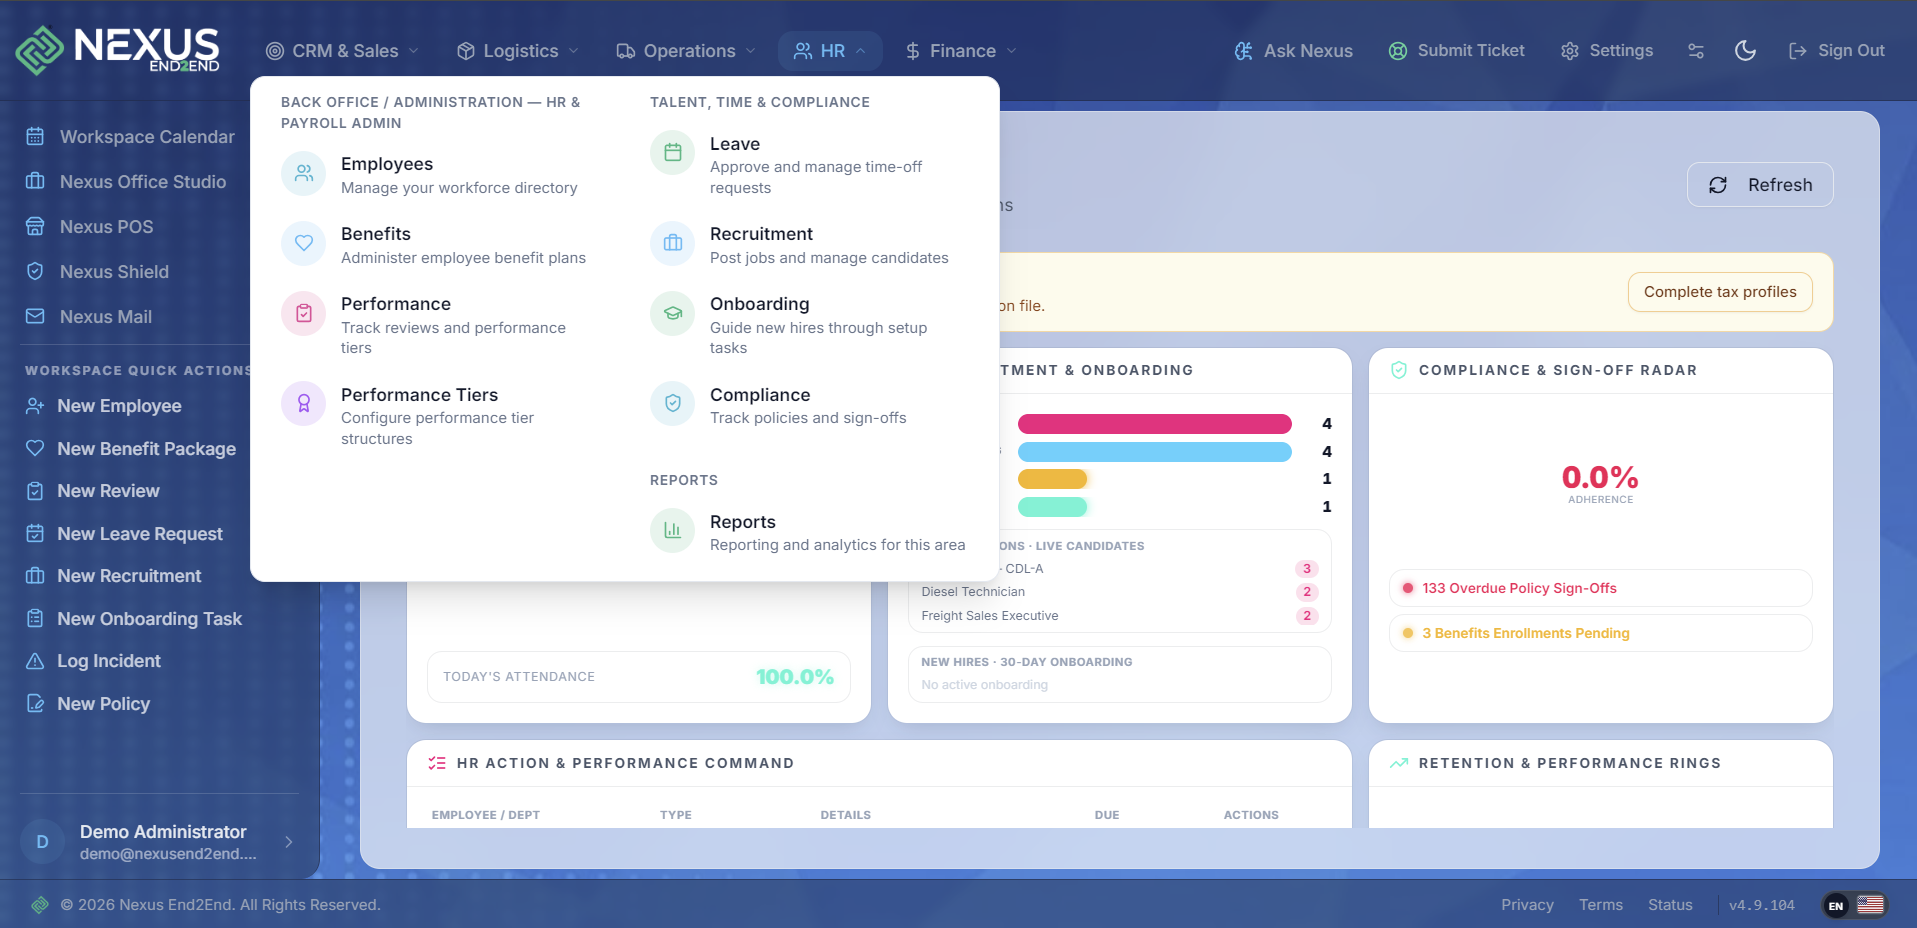Collapse the HR dropdown menu
This screenshot has height=928, width=1917.
(830, 51)
